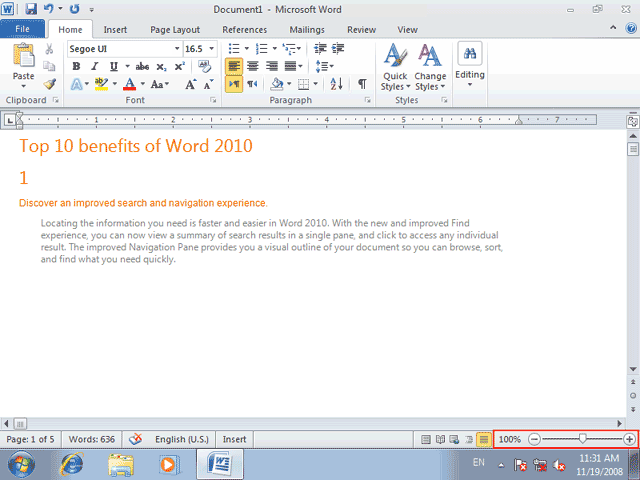Toggle Align Text Left
This screenshot has width=640, height=480.
(x=234, y=66)
